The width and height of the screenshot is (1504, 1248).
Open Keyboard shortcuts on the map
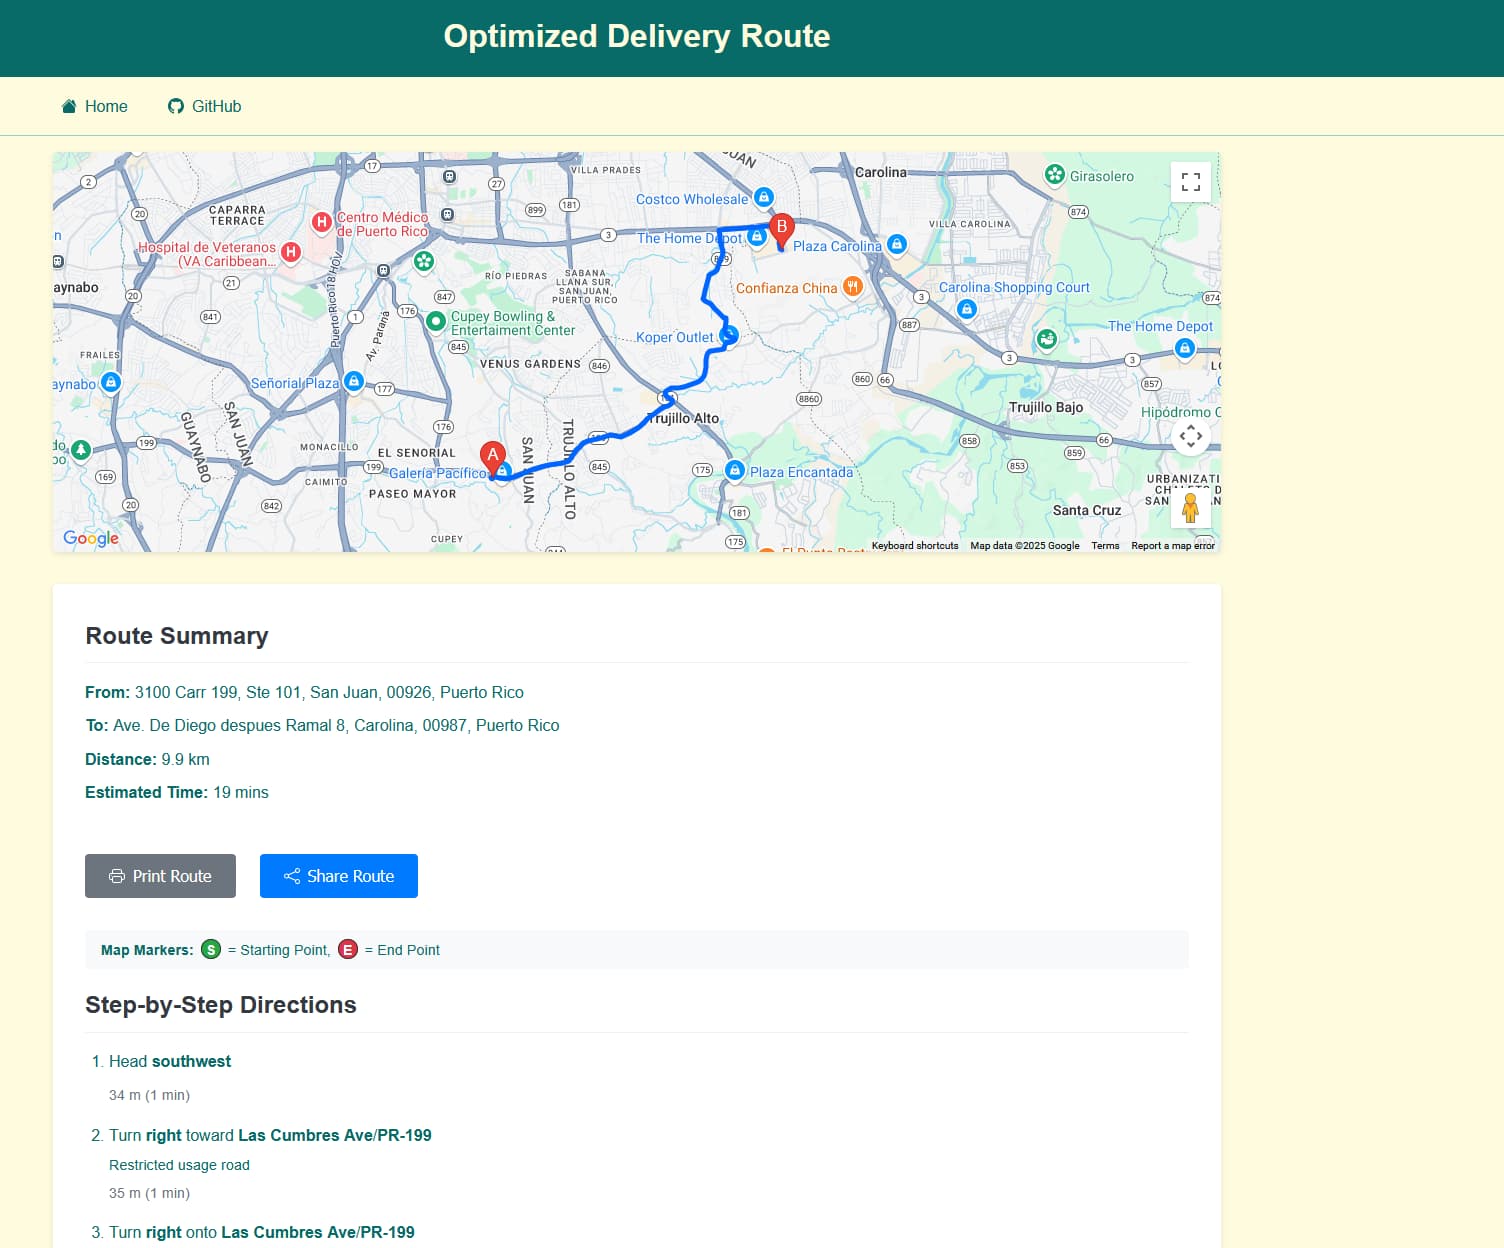coord(915,546)
